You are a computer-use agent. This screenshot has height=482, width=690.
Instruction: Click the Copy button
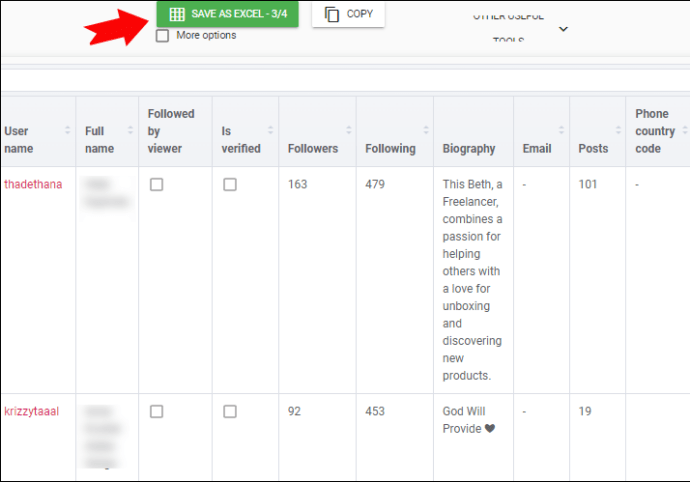coord(348,14)
